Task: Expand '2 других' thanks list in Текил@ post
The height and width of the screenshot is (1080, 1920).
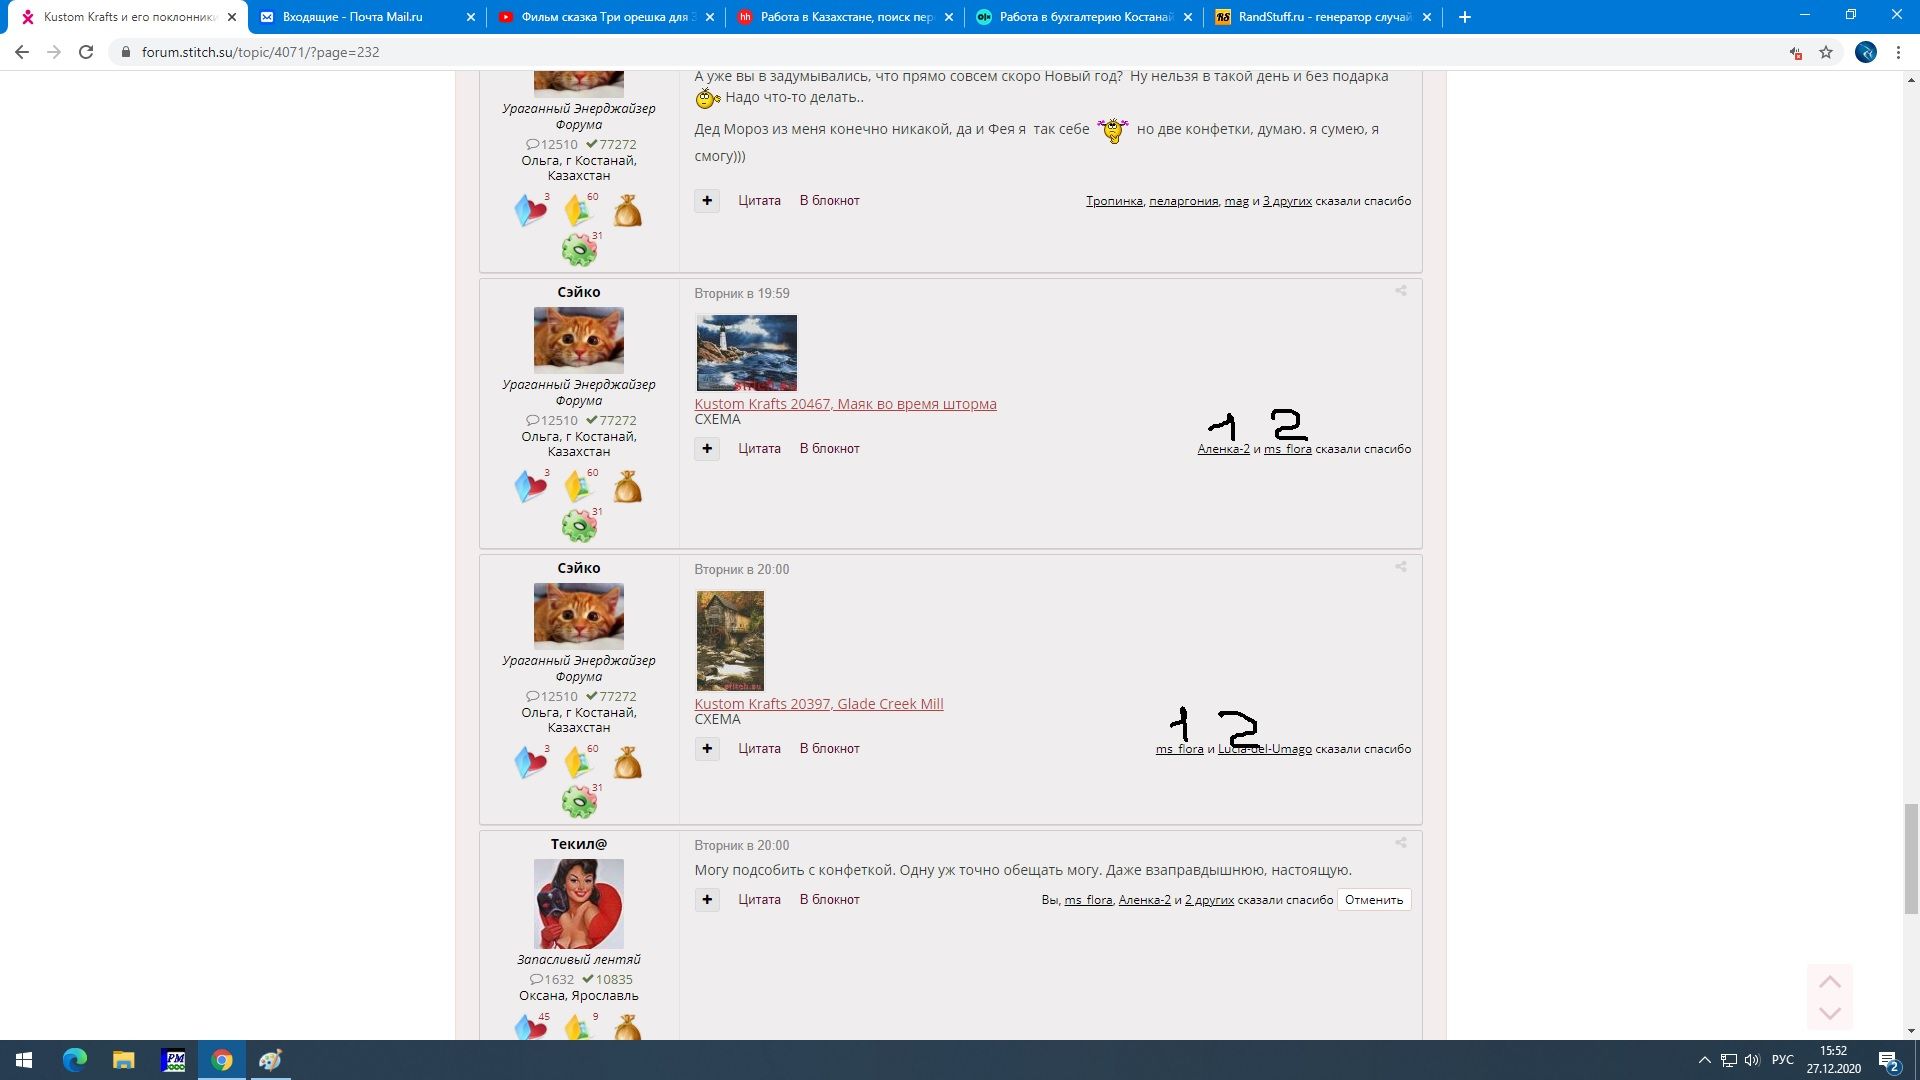Action: [1209, 900]
